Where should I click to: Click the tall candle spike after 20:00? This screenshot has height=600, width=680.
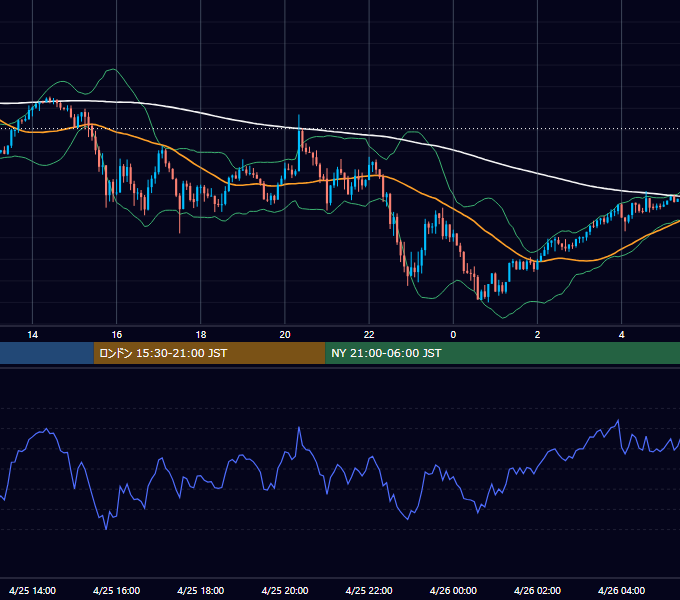299,143
